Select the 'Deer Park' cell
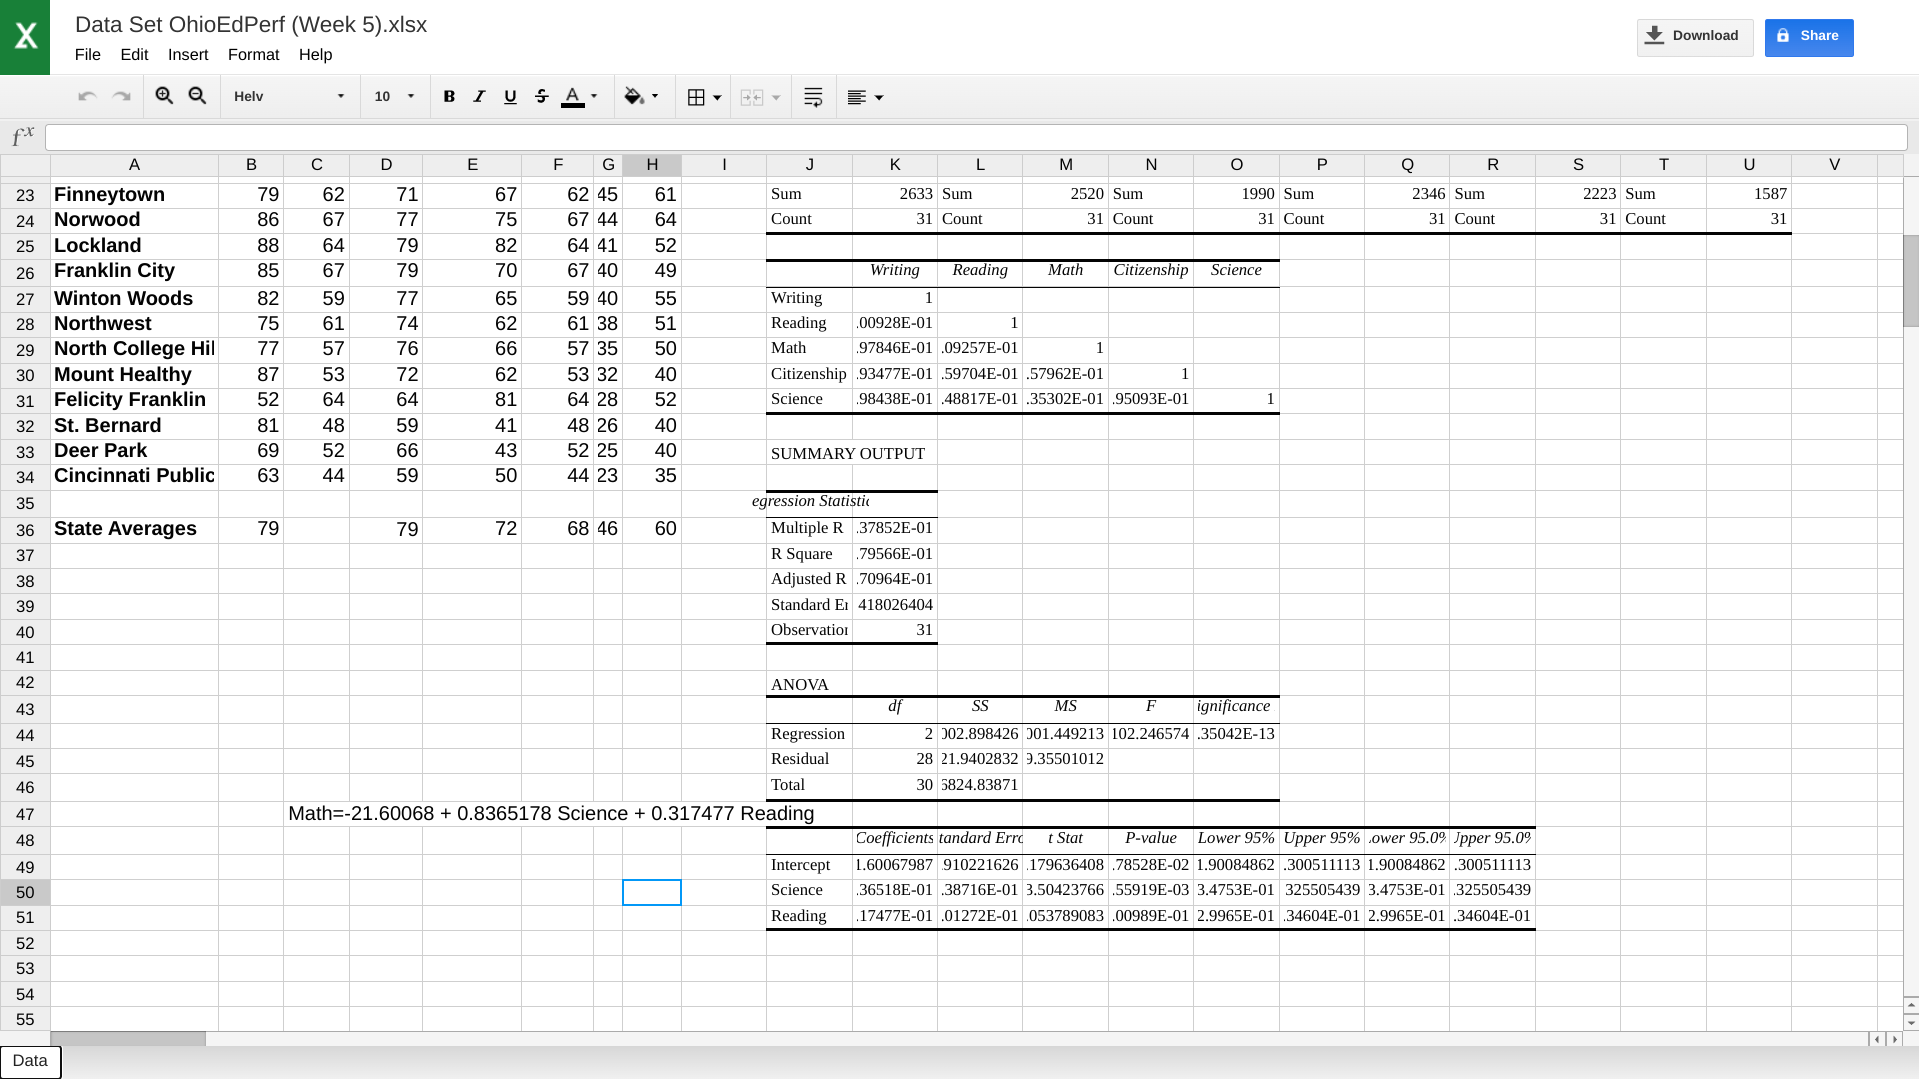The image size is (1919, 1079). [134, 451]
